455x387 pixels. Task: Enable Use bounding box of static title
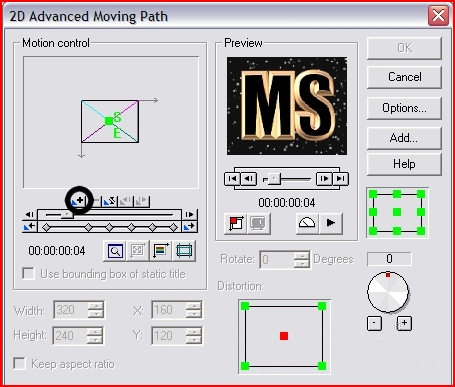[x=28, y=274]
